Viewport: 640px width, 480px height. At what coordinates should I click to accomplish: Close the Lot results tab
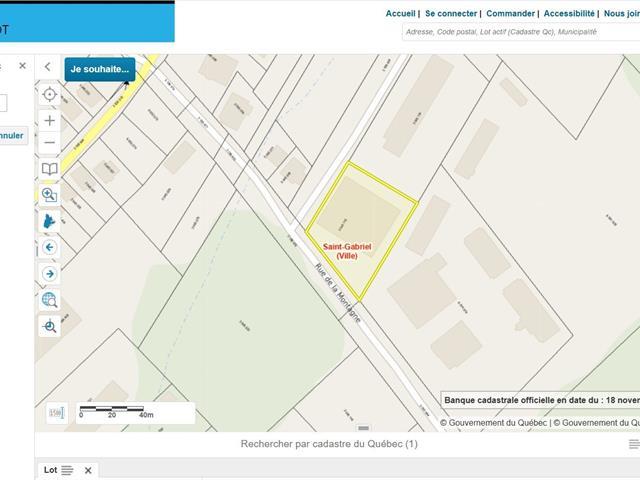click(88, 470)
